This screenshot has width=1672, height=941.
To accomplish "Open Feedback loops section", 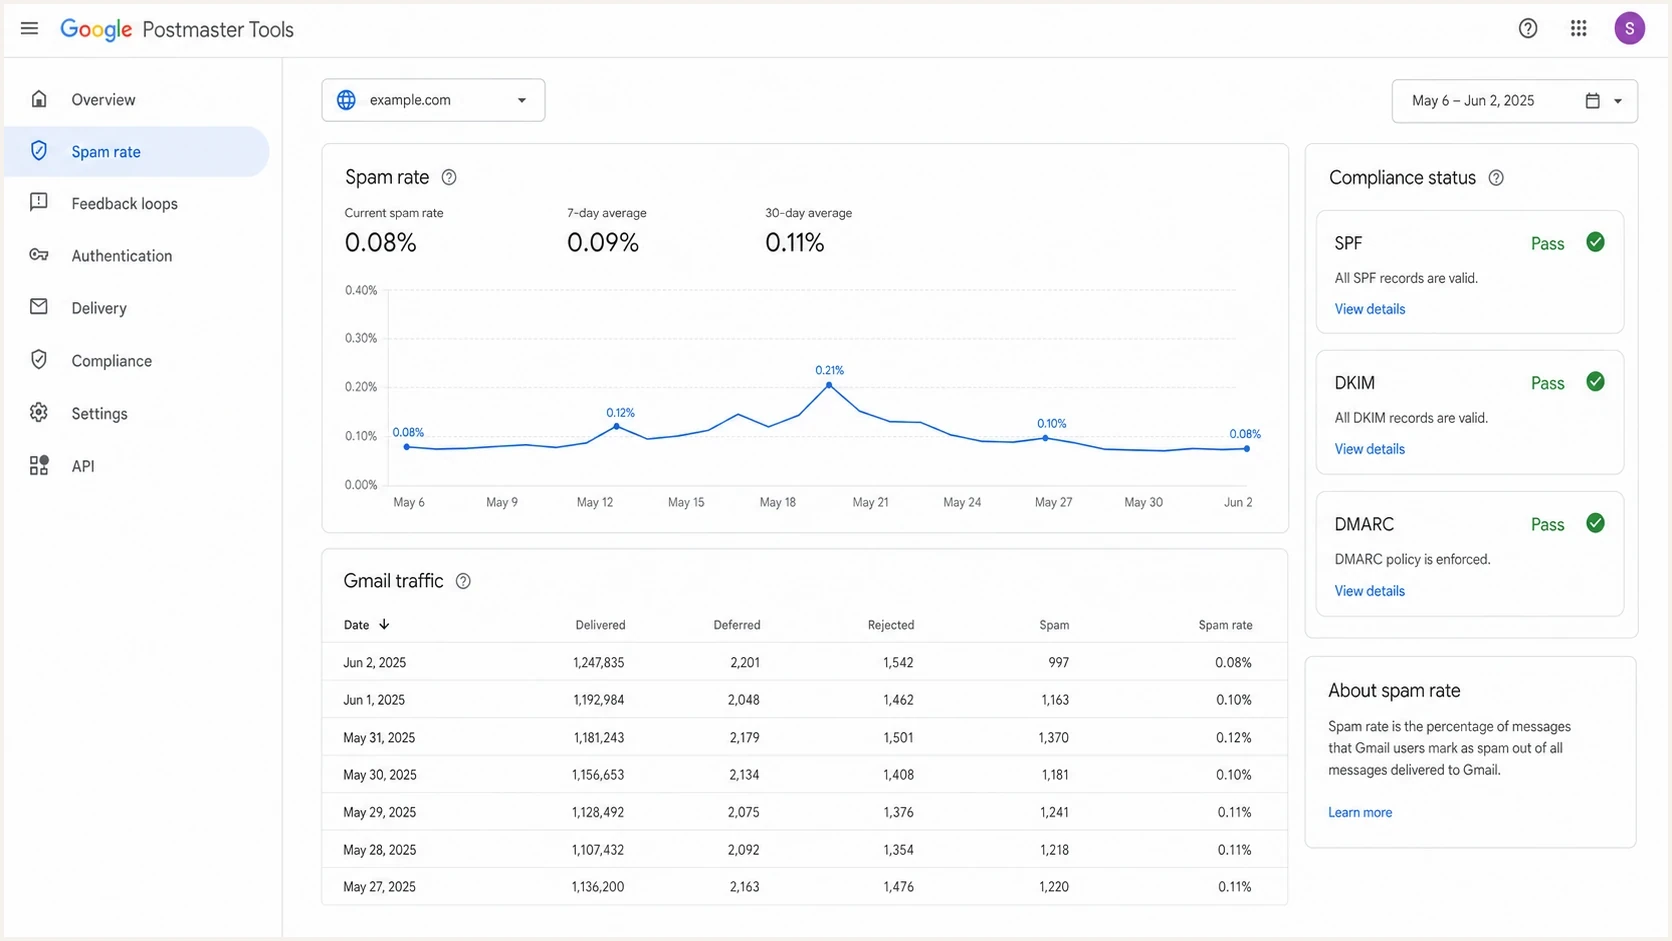I will pos(136,204).
